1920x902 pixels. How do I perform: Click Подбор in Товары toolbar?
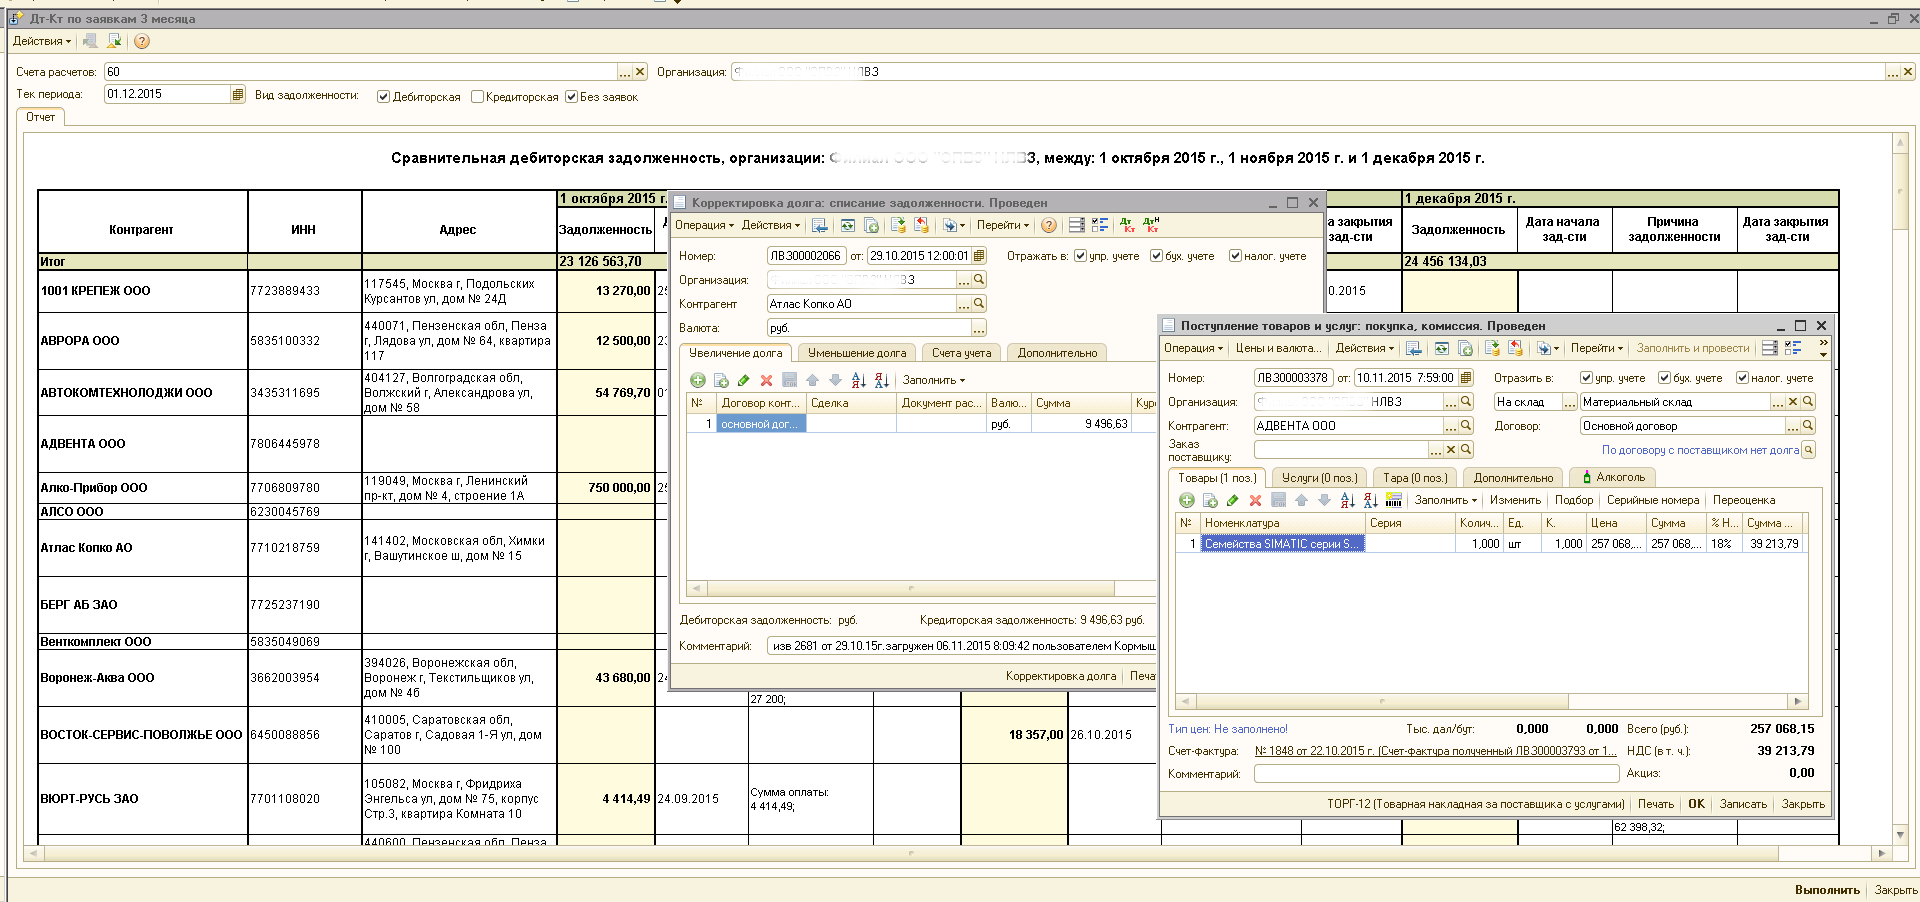1574,500
